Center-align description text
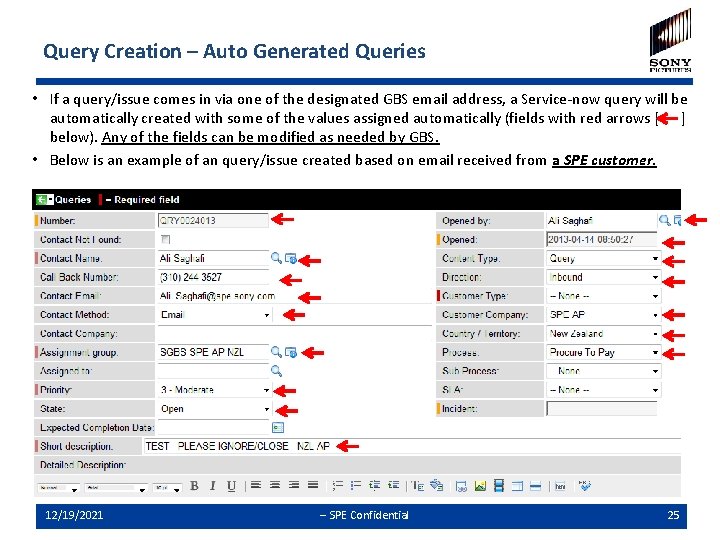This screenshot has width=720, height=540. (275, 485)
